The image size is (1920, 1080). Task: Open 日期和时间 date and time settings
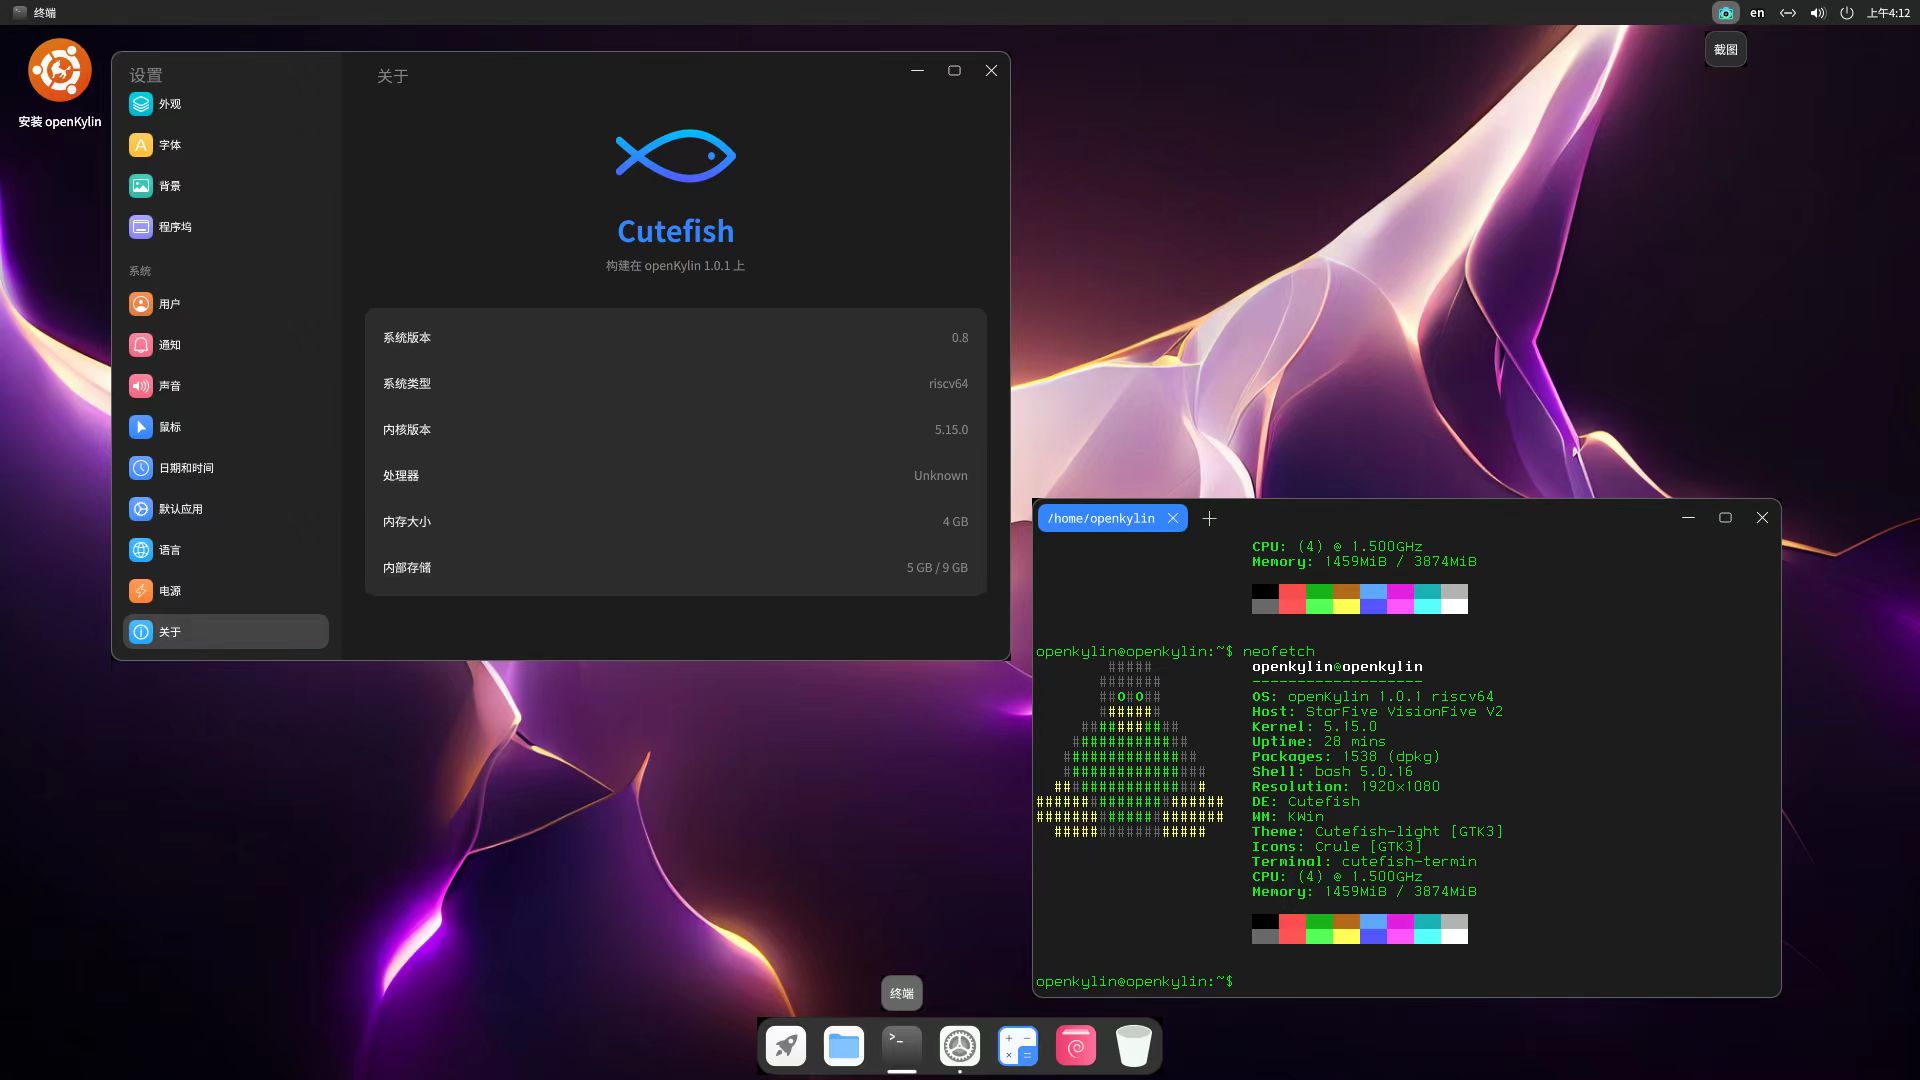tap(226, 468)
